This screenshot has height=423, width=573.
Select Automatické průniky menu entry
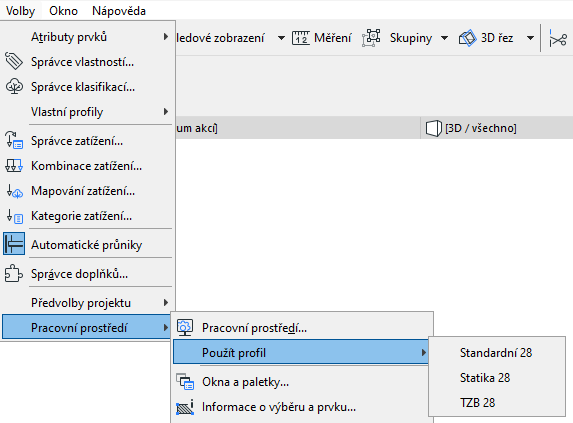click(x=87, y=245)
